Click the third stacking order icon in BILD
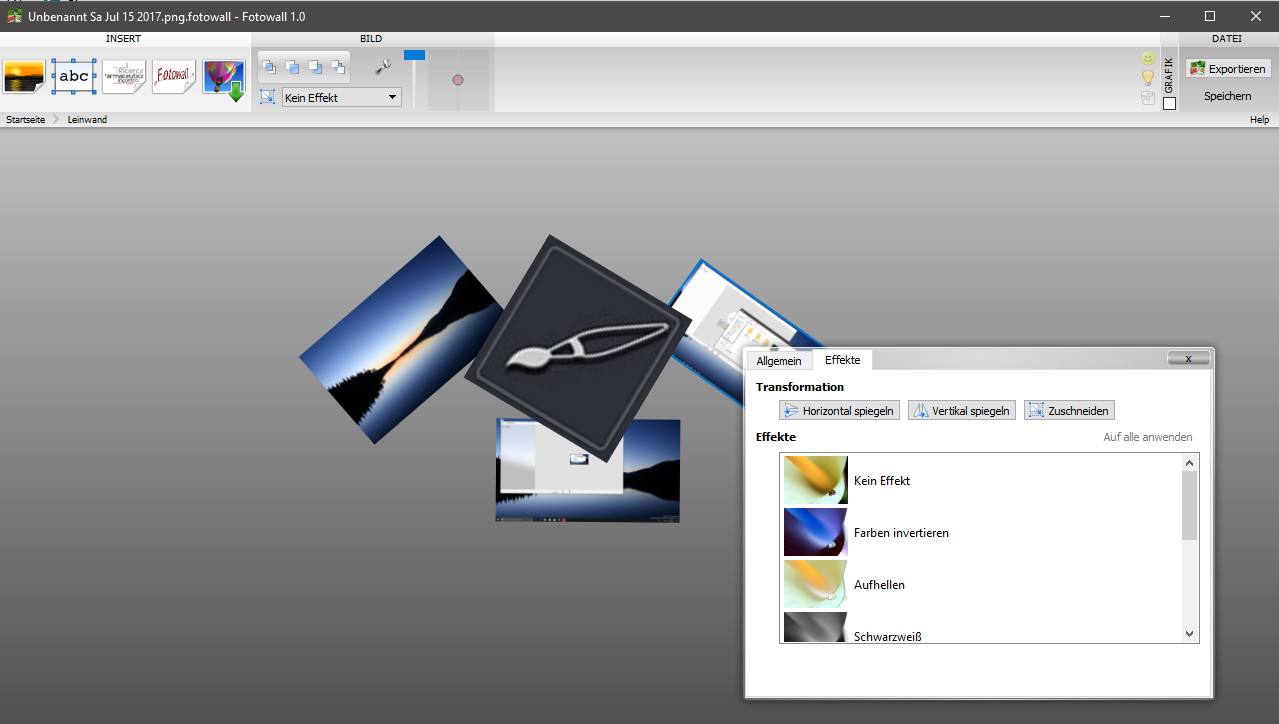Screen dimensions: 1279x724 tap(315, 67)
